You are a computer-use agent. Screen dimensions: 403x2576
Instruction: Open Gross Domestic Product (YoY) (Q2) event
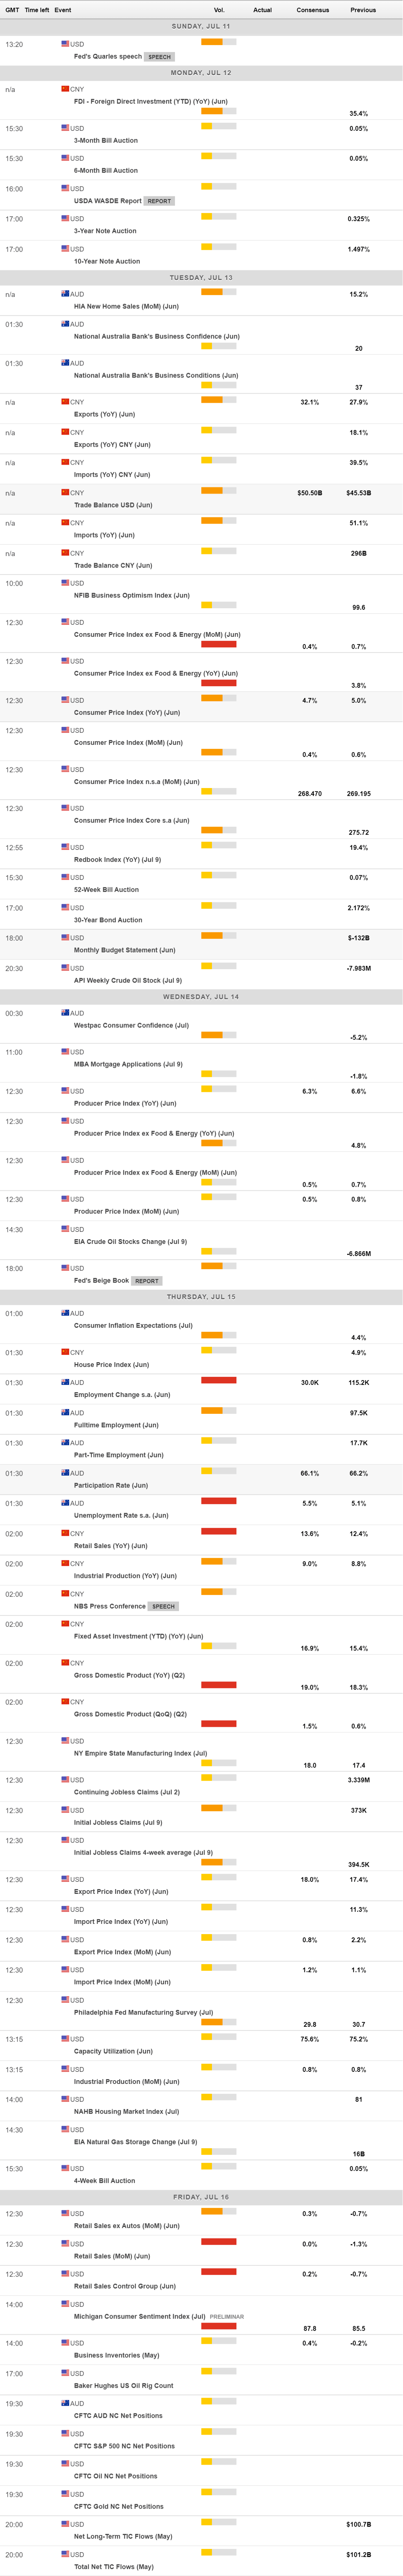pyautogui.click(x=129, y=1675)
